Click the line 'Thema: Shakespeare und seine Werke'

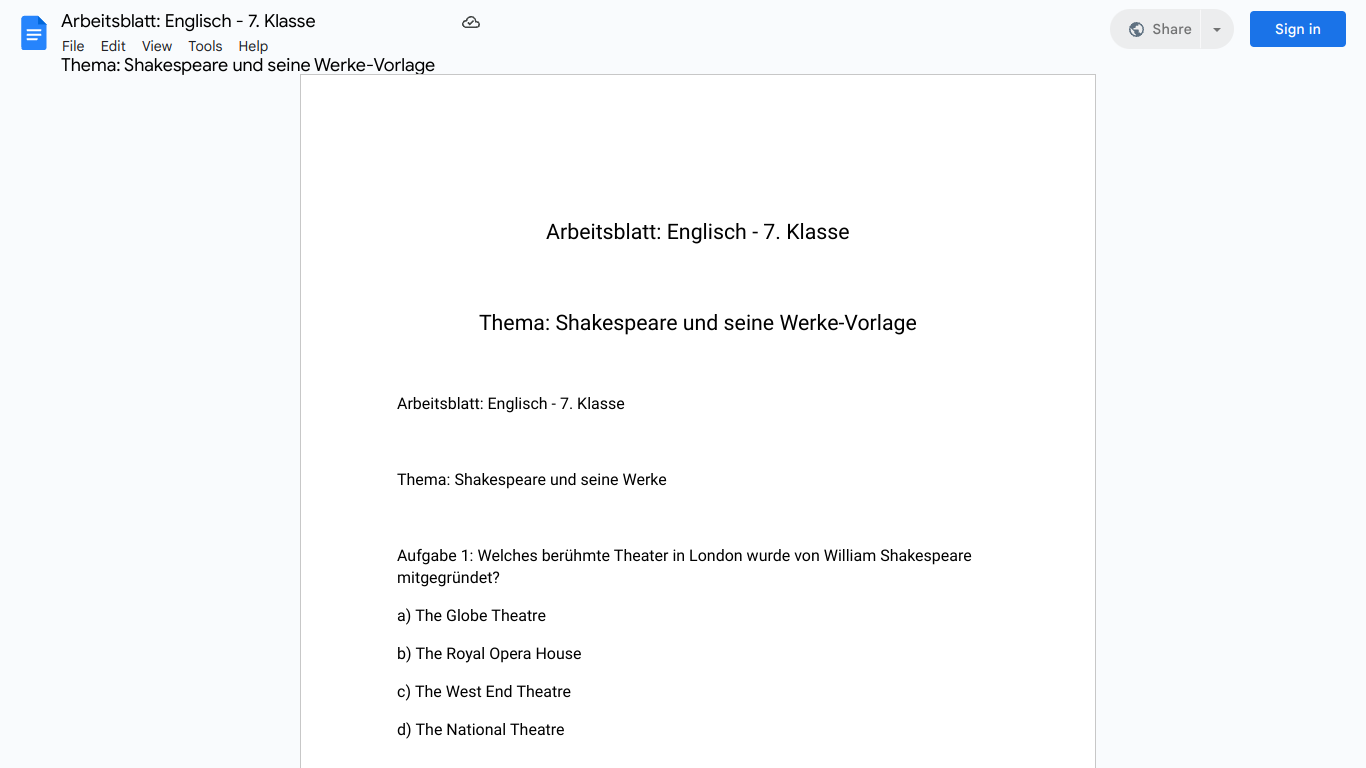532,480
